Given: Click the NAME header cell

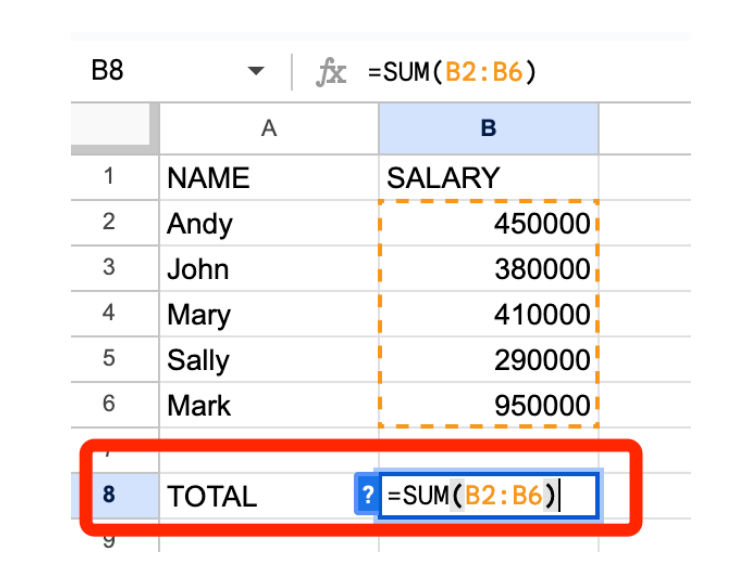Looking at the screenshot, I should pos(268,178).
